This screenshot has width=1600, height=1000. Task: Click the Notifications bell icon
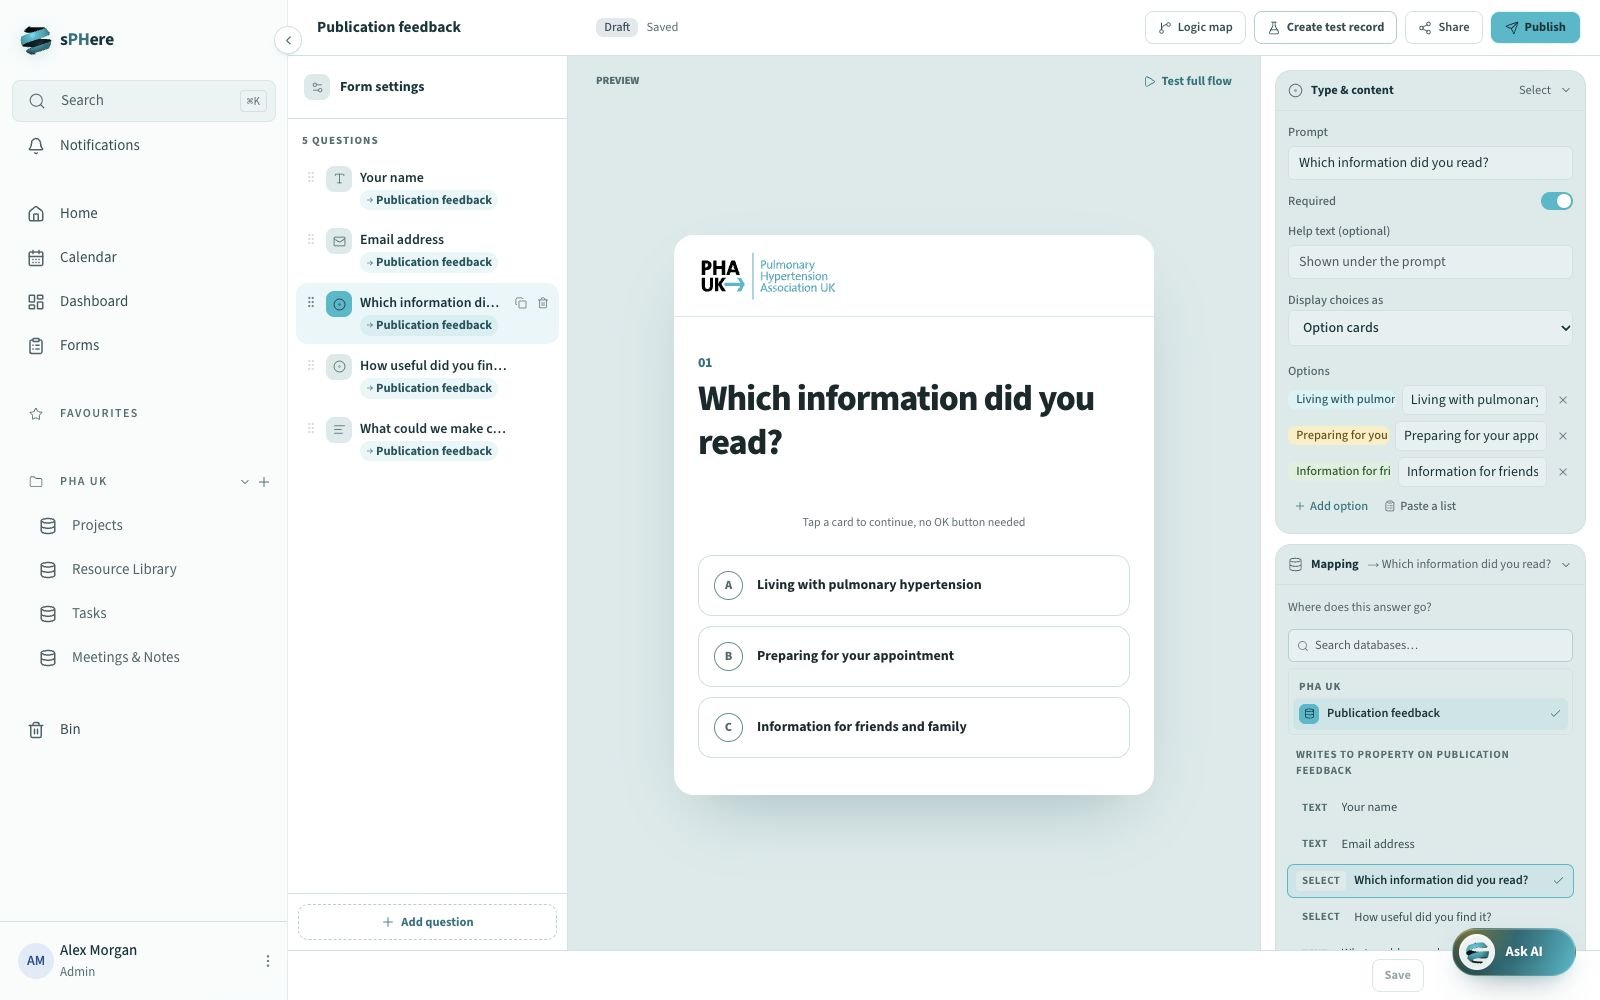36,145
